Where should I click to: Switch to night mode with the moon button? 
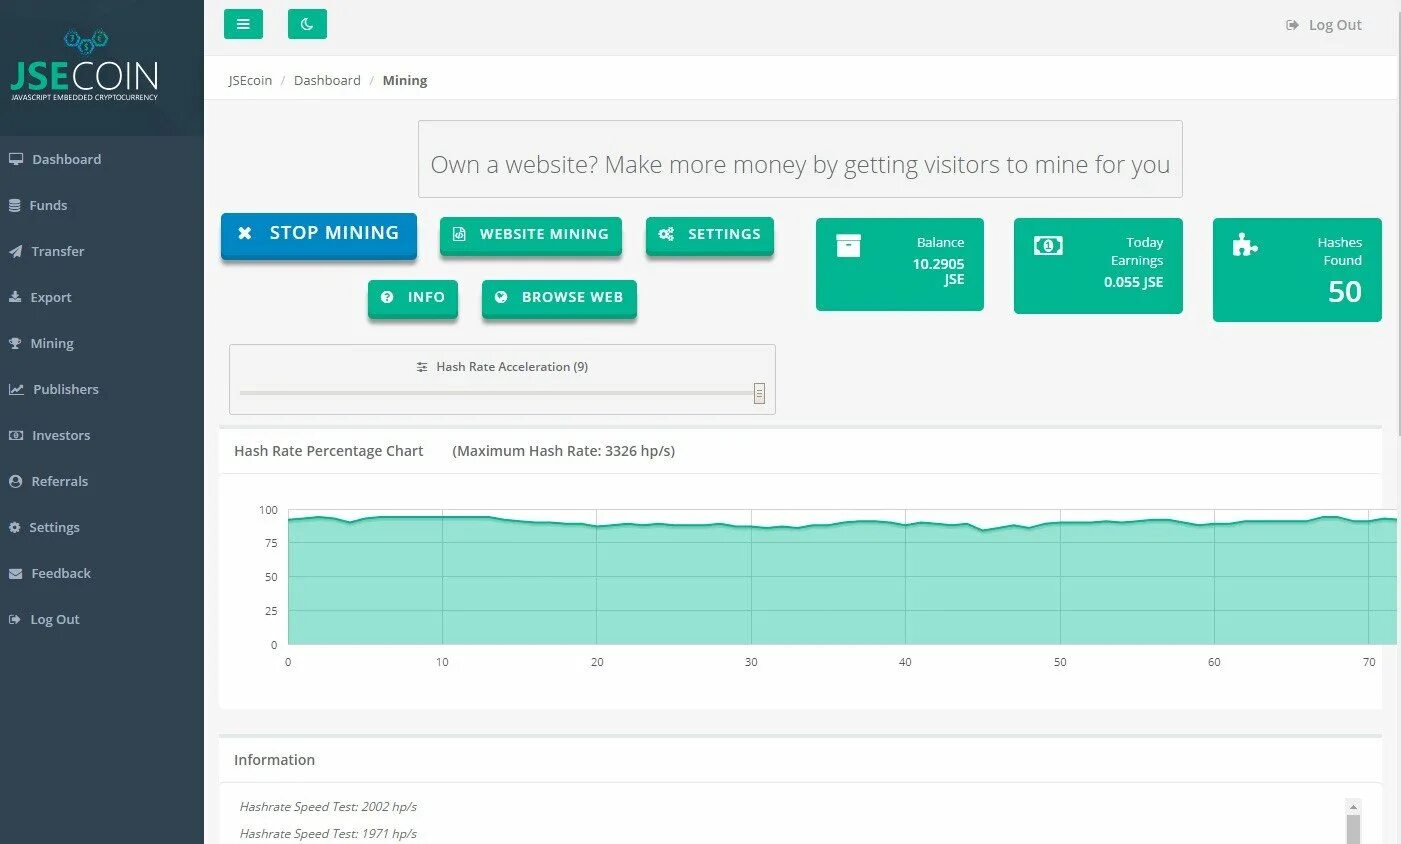307,24
